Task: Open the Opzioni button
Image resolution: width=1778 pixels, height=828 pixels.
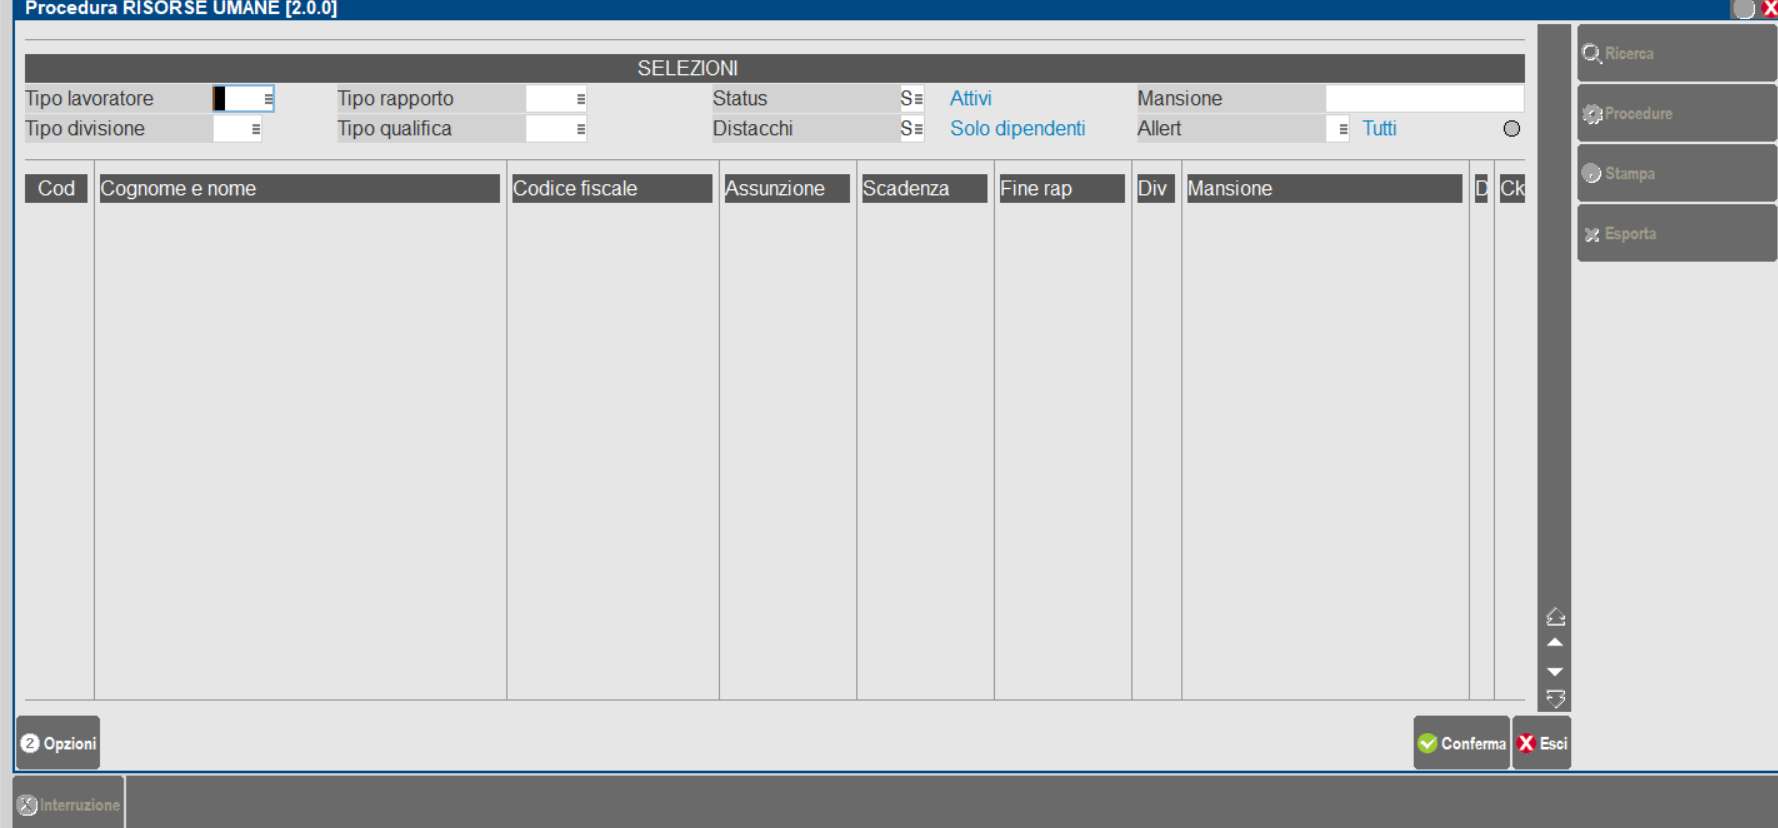Action: pyautogui.click(x=58, y=743)
